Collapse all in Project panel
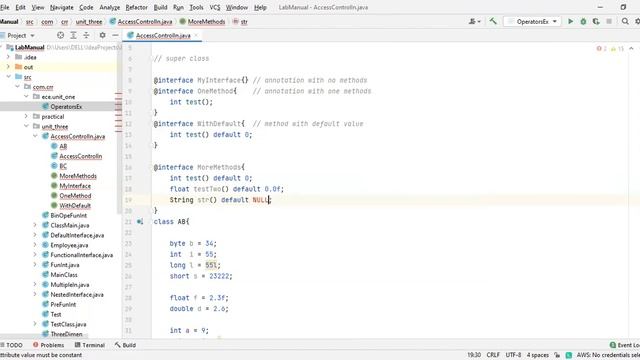 point(86,36)
